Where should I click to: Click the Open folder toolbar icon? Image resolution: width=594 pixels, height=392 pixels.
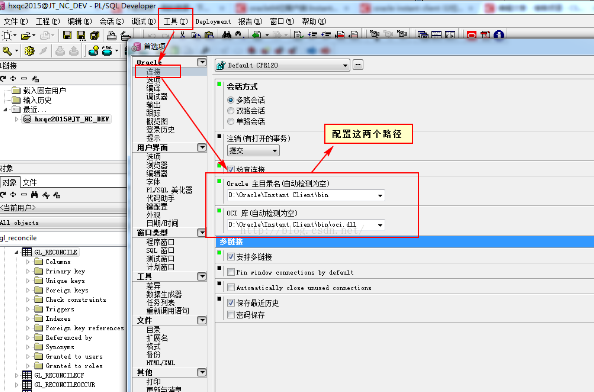click(26, 36)
